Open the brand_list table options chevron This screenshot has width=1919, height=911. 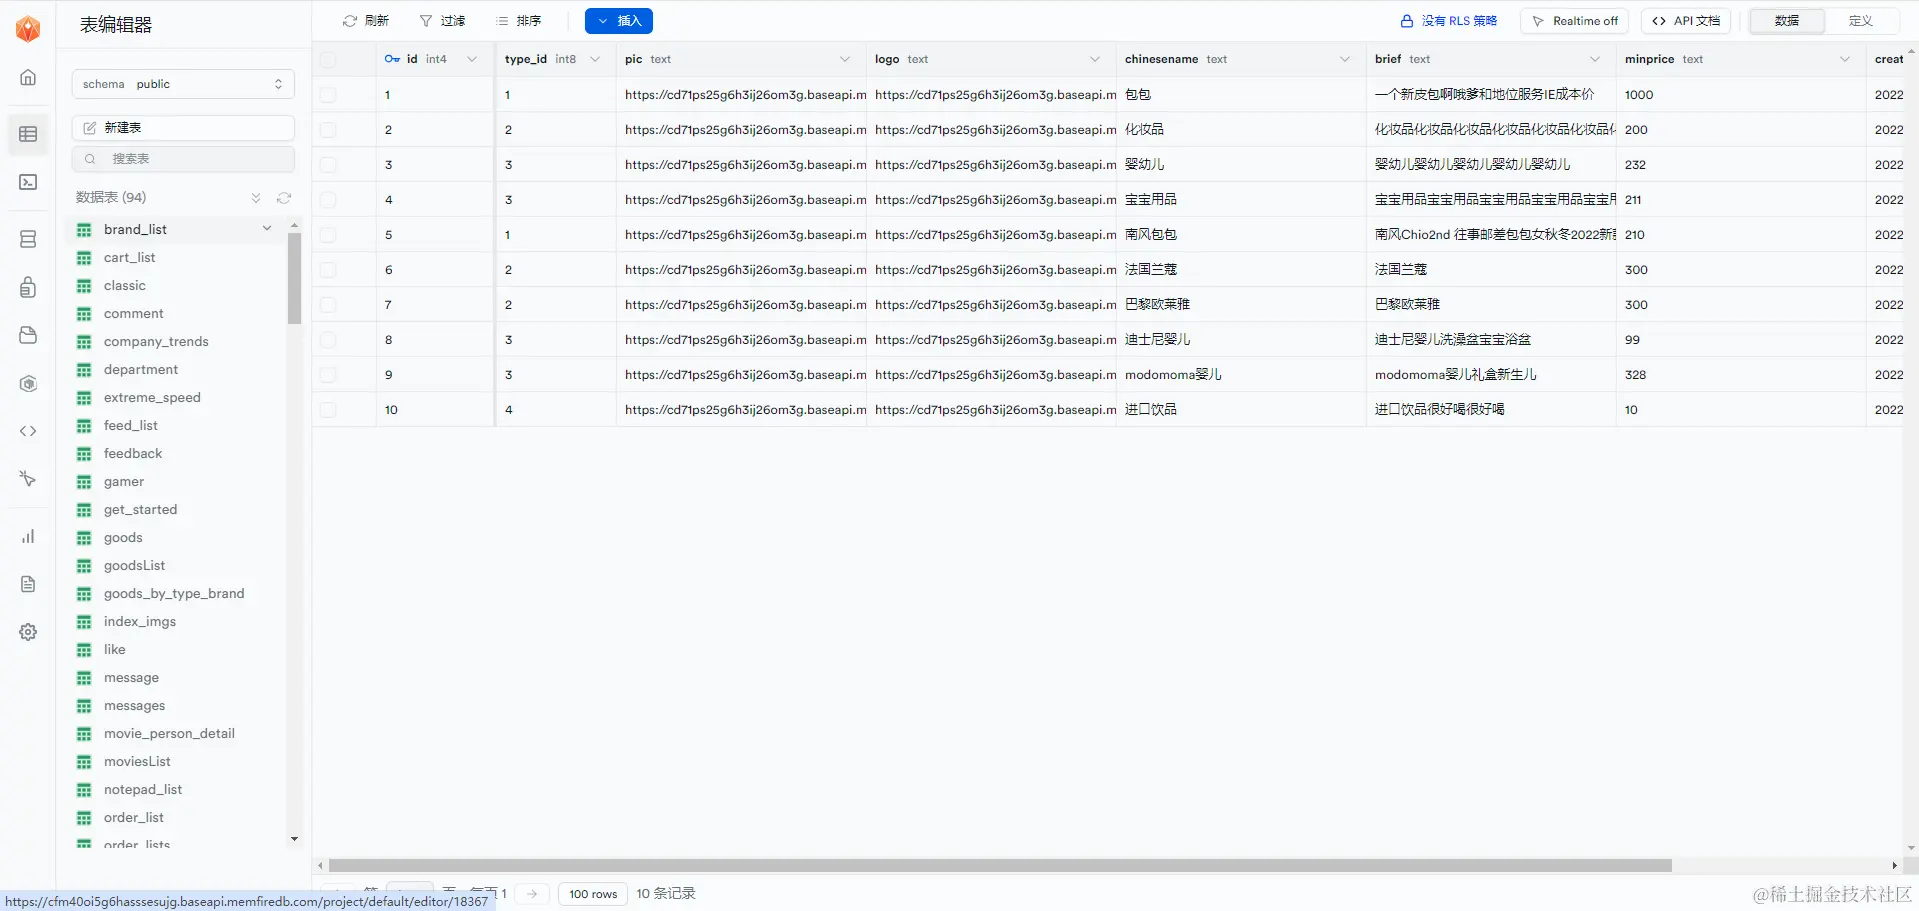[x=267, y=229]
